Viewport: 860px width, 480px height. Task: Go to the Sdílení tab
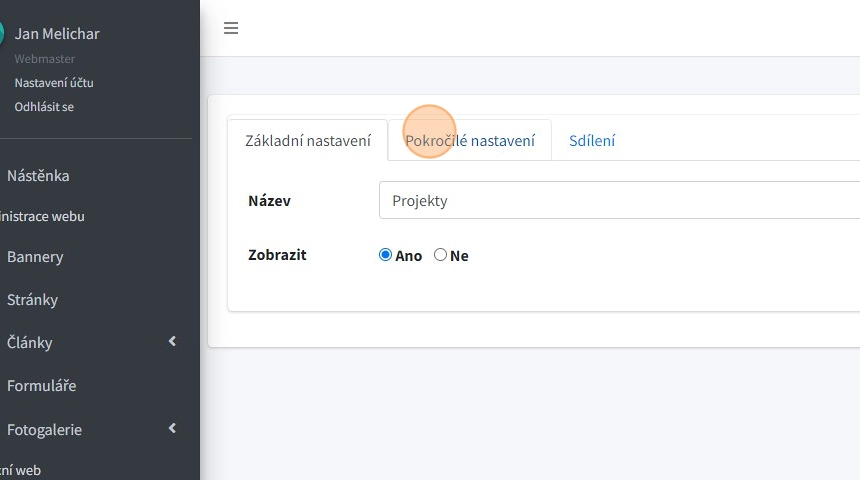pos(592,141)
